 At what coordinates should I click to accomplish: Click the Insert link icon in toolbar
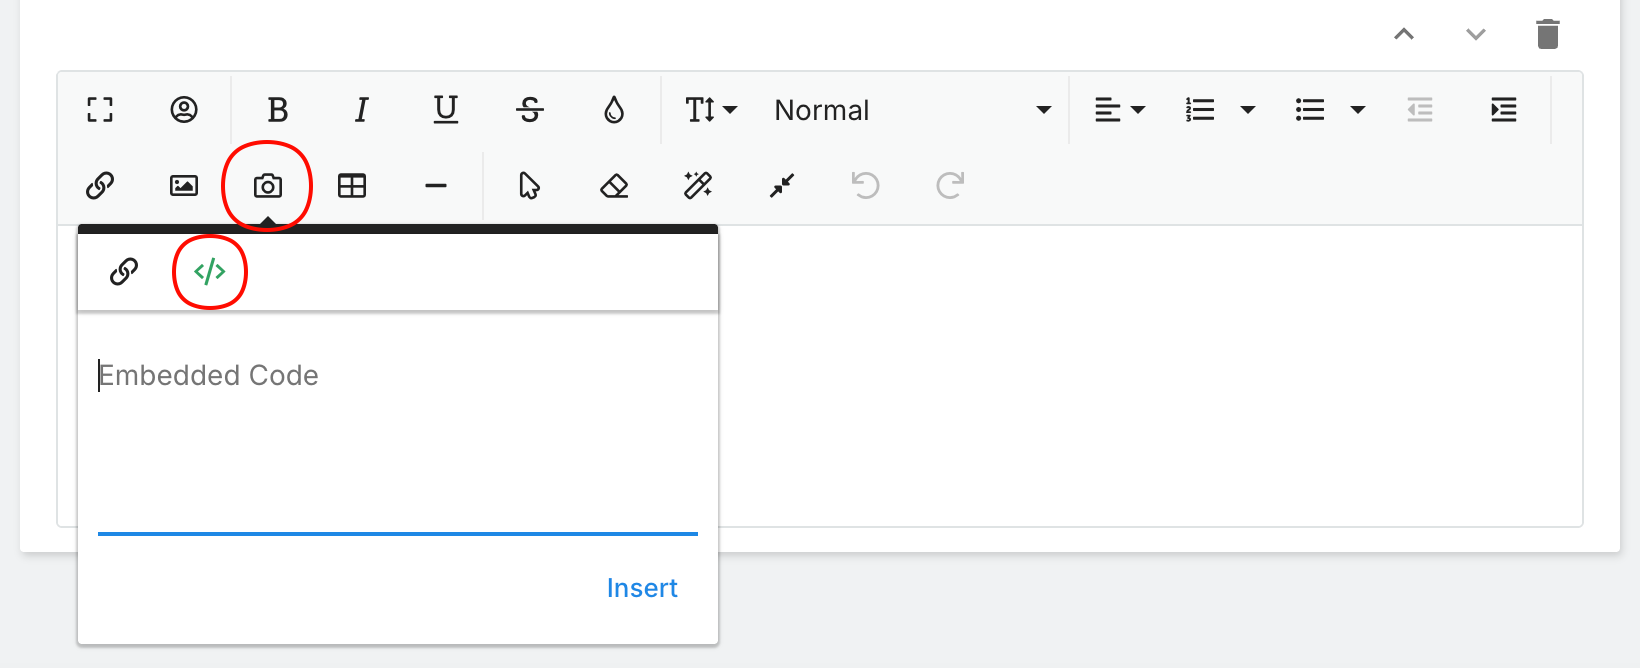100,186
